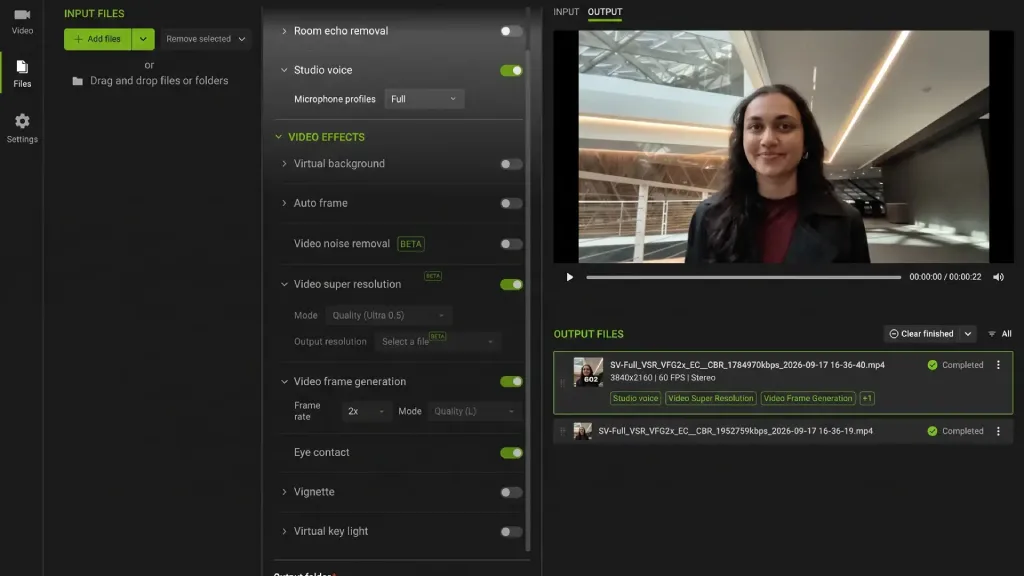Open the Add files dropdown arrow
The height and width of the screenshot is (576, 1024).
[x=143, y=39]
